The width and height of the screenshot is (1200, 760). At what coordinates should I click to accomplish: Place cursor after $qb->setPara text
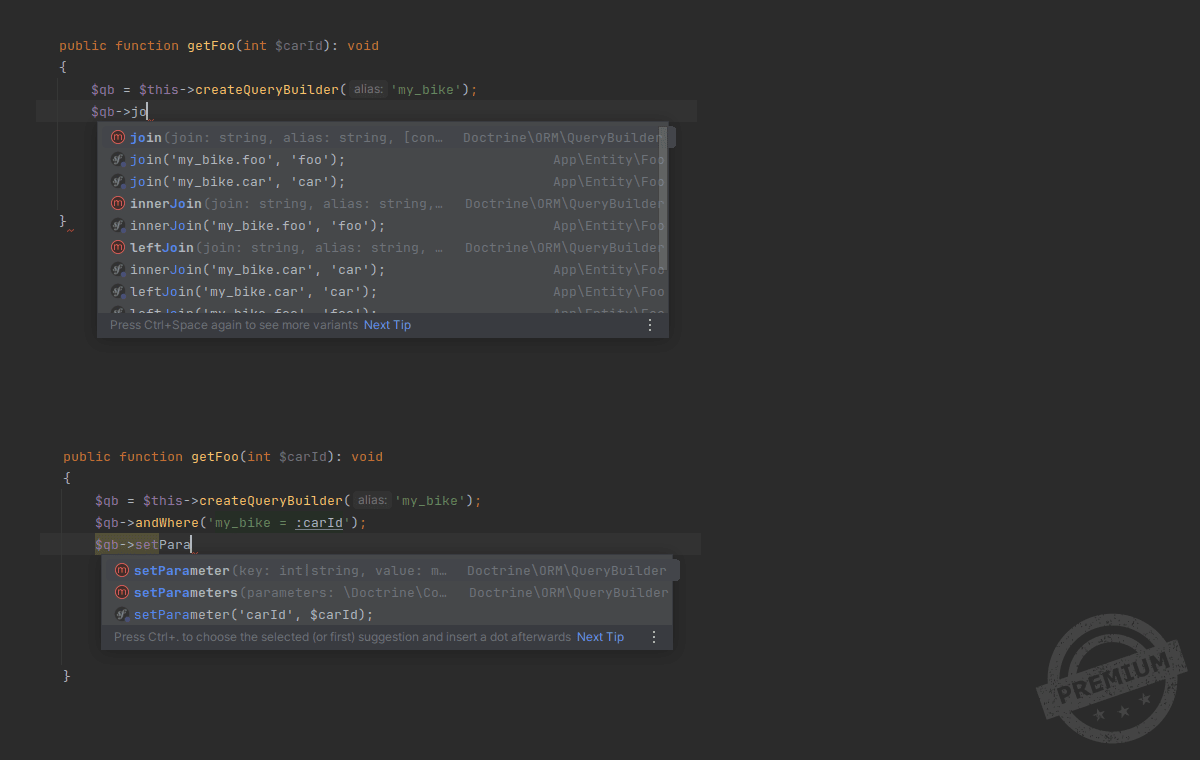[191, 545]
